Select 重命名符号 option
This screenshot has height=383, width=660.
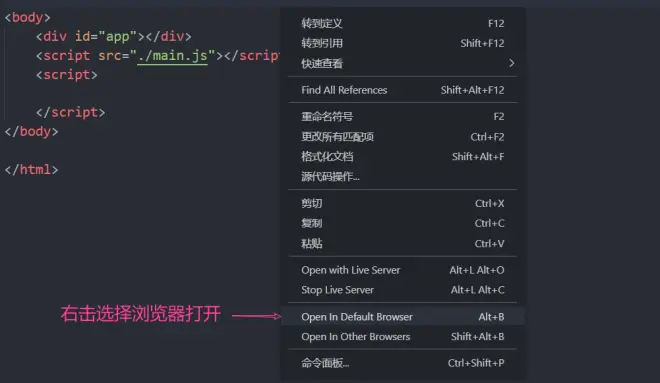[402, 117]
